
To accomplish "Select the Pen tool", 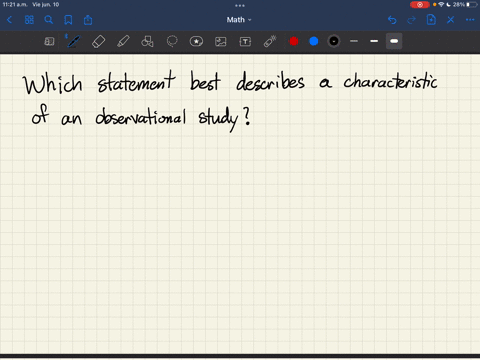I will [x=73, y=41].
